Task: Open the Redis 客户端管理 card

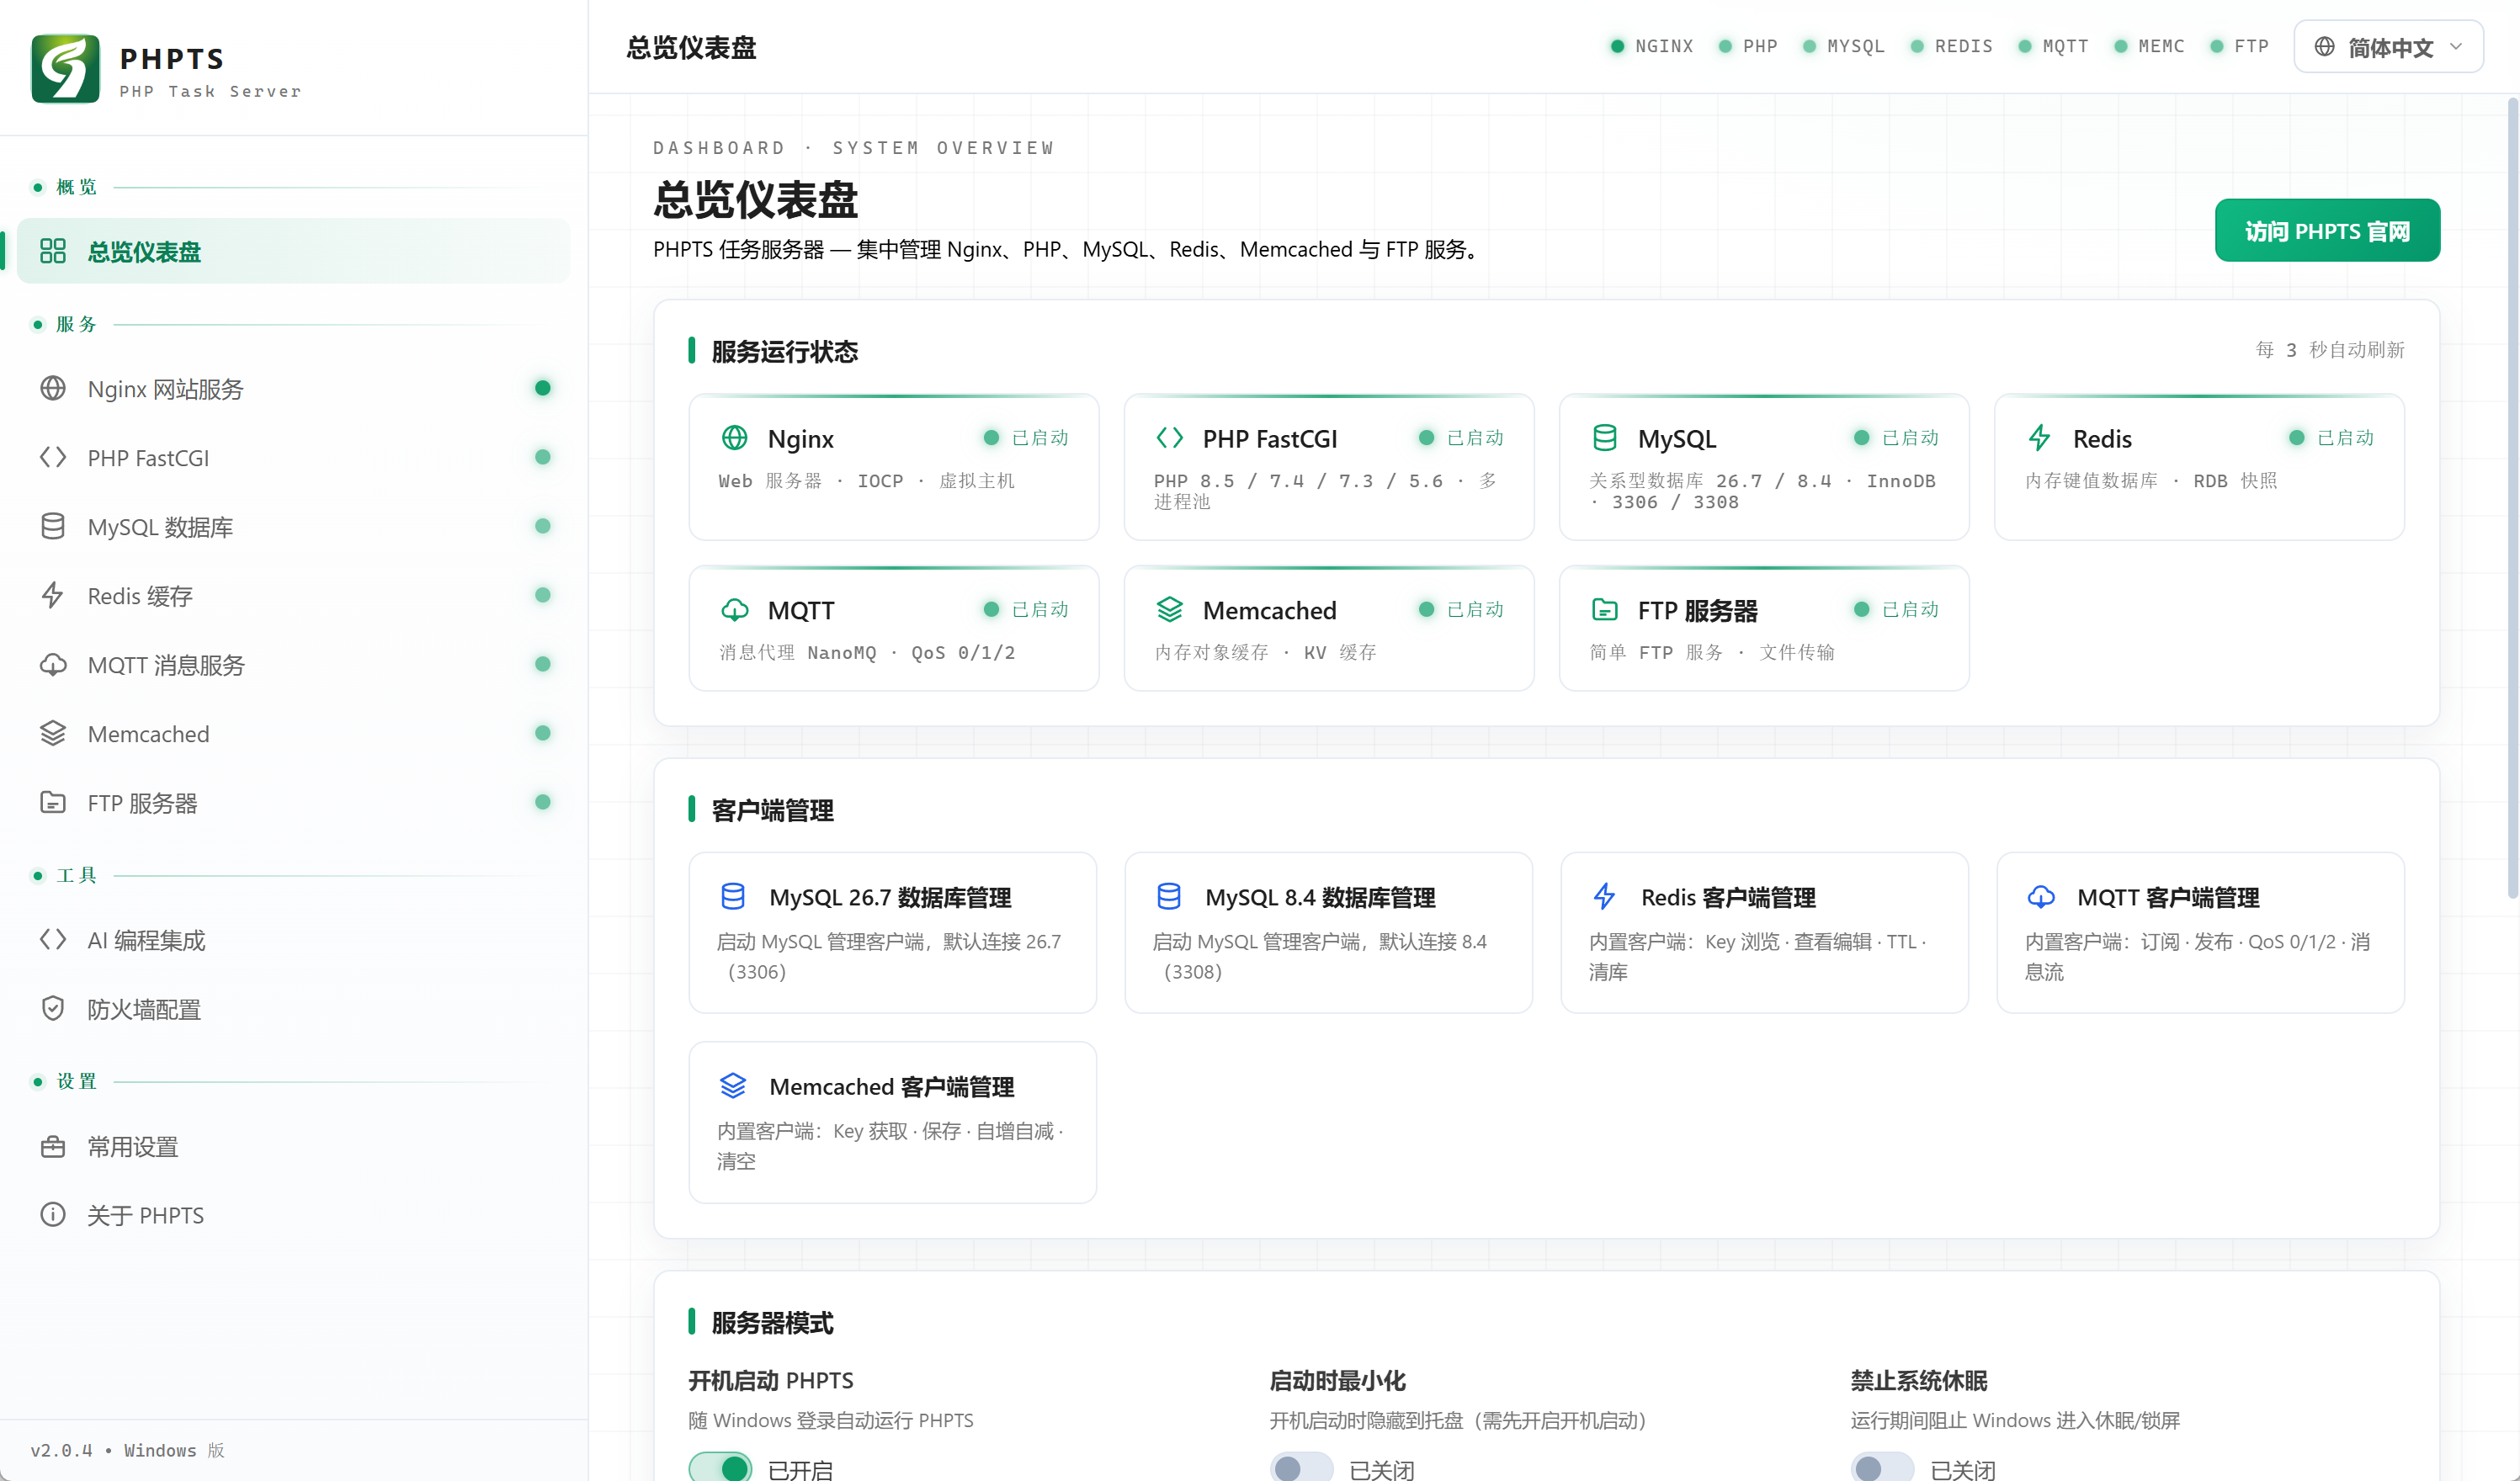Action: (x=1764, y=932)
